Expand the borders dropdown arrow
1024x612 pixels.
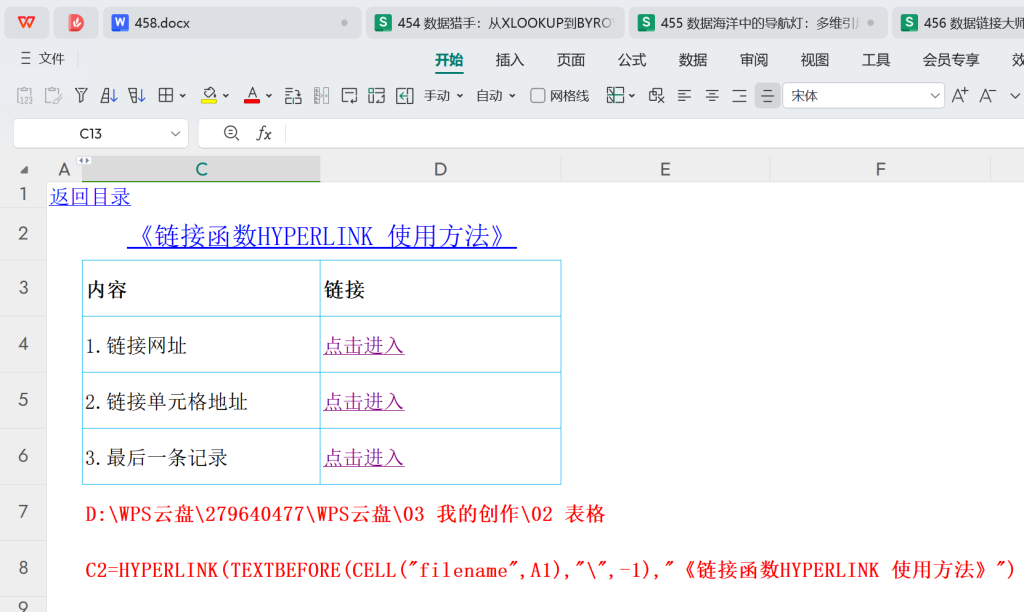point(183,96)
